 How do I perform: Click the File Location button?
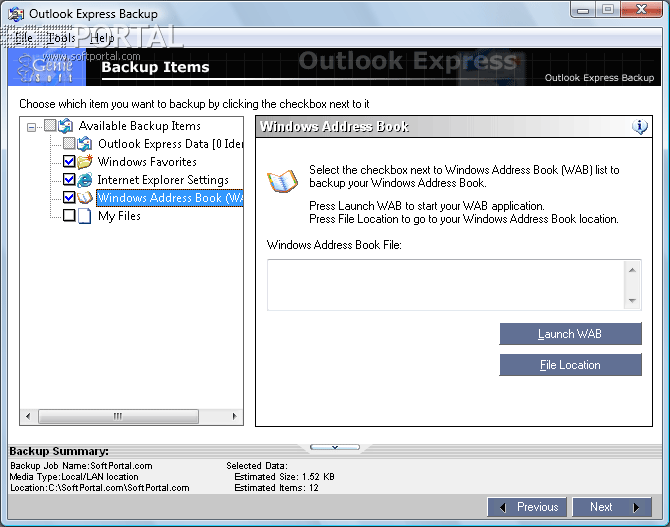[x=570, y=365]
